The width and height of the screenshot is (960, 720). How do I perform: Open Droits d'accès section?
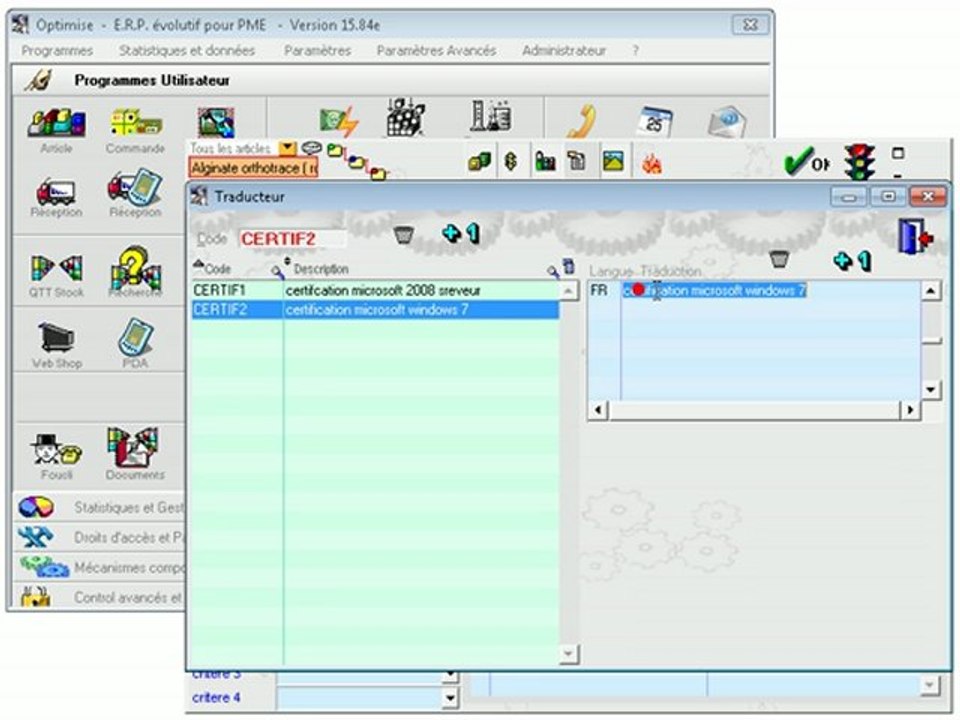pos(99,538)
